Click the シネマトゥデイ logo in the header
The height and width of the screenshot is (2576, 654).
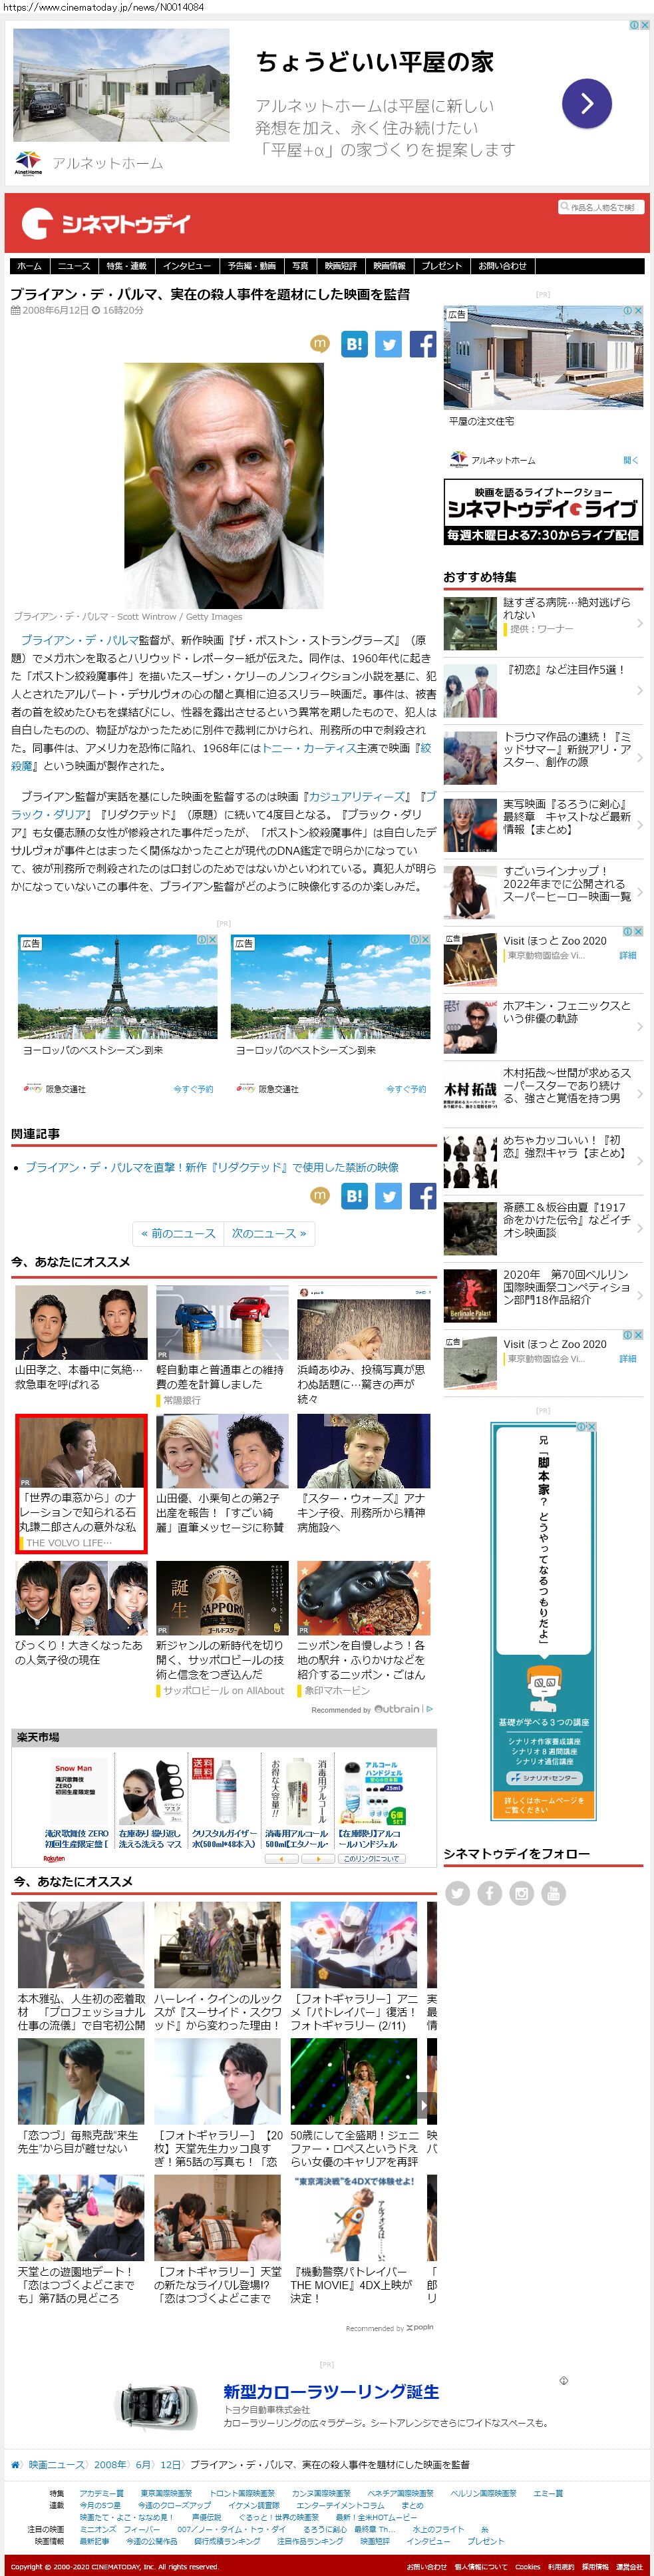click(105, 223)
